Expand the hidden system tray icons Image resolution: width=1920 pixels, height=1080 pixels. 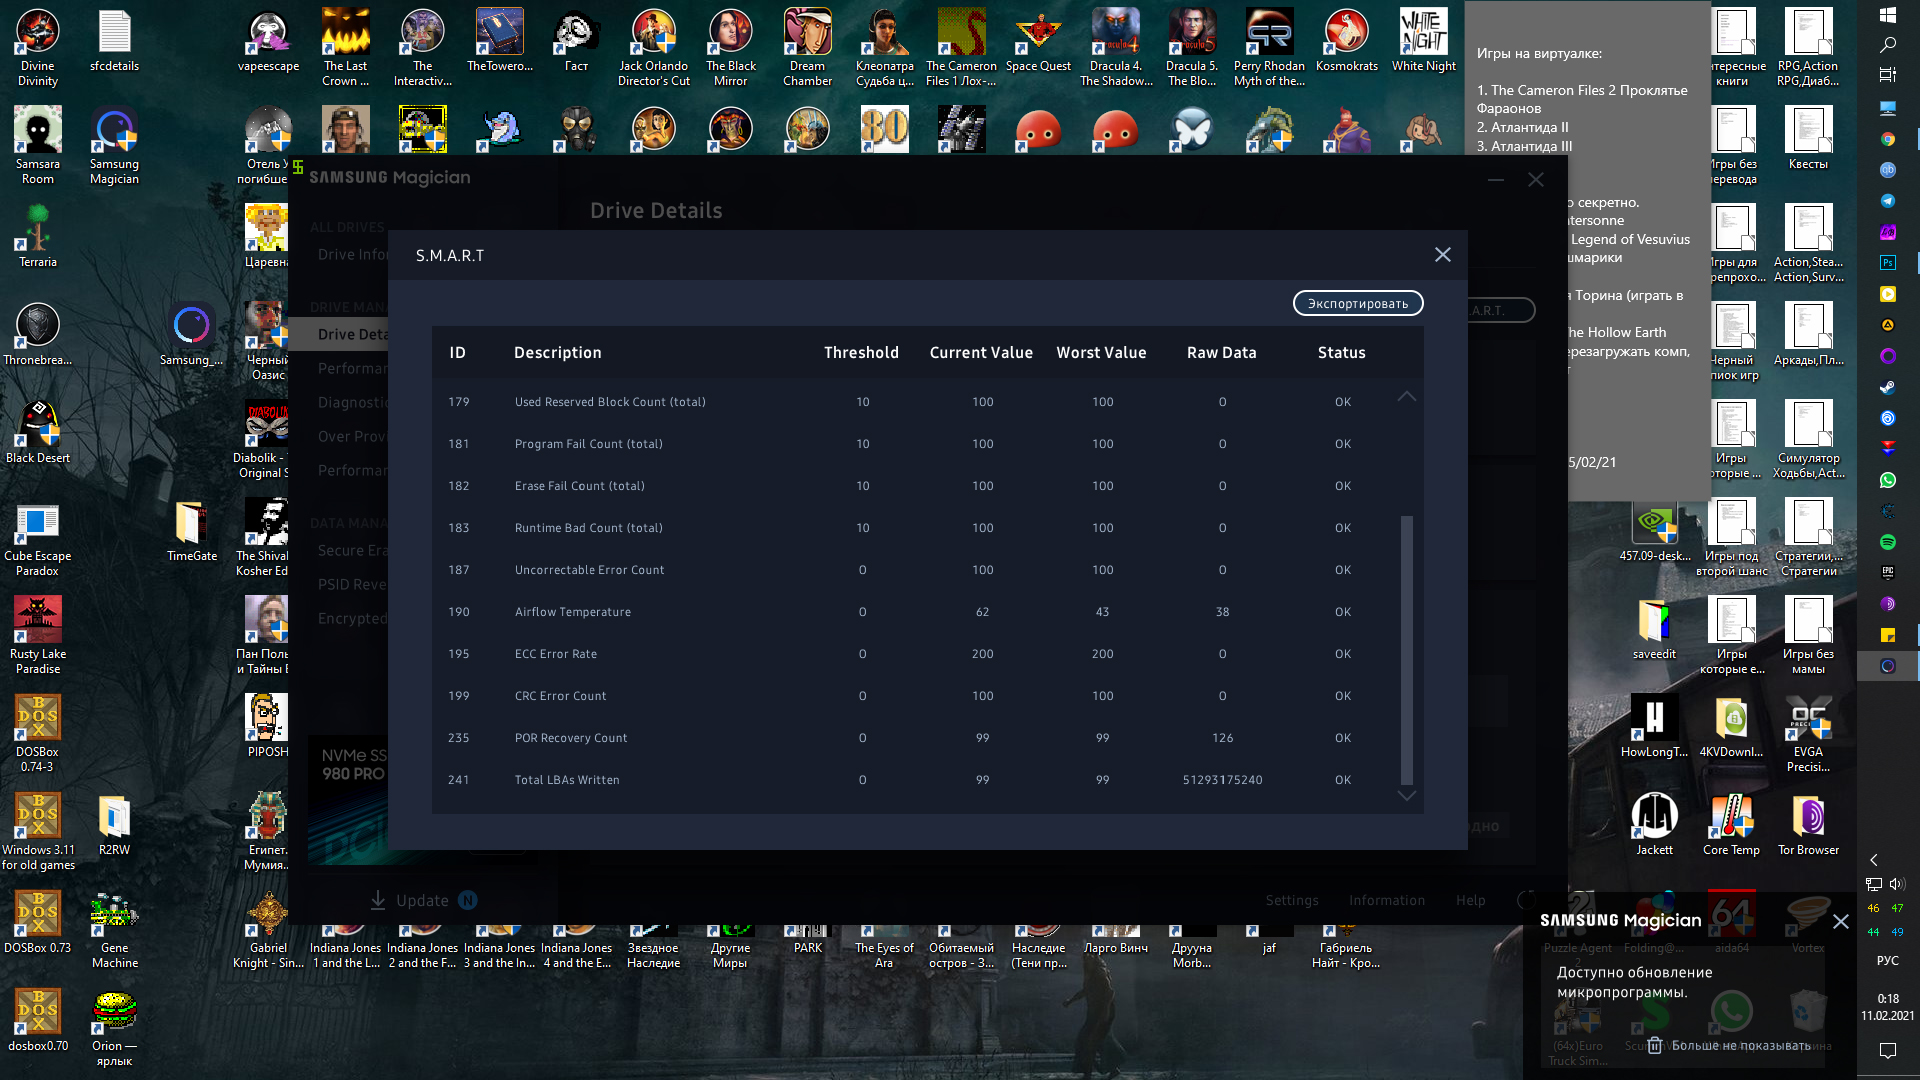pos(1874,859)
